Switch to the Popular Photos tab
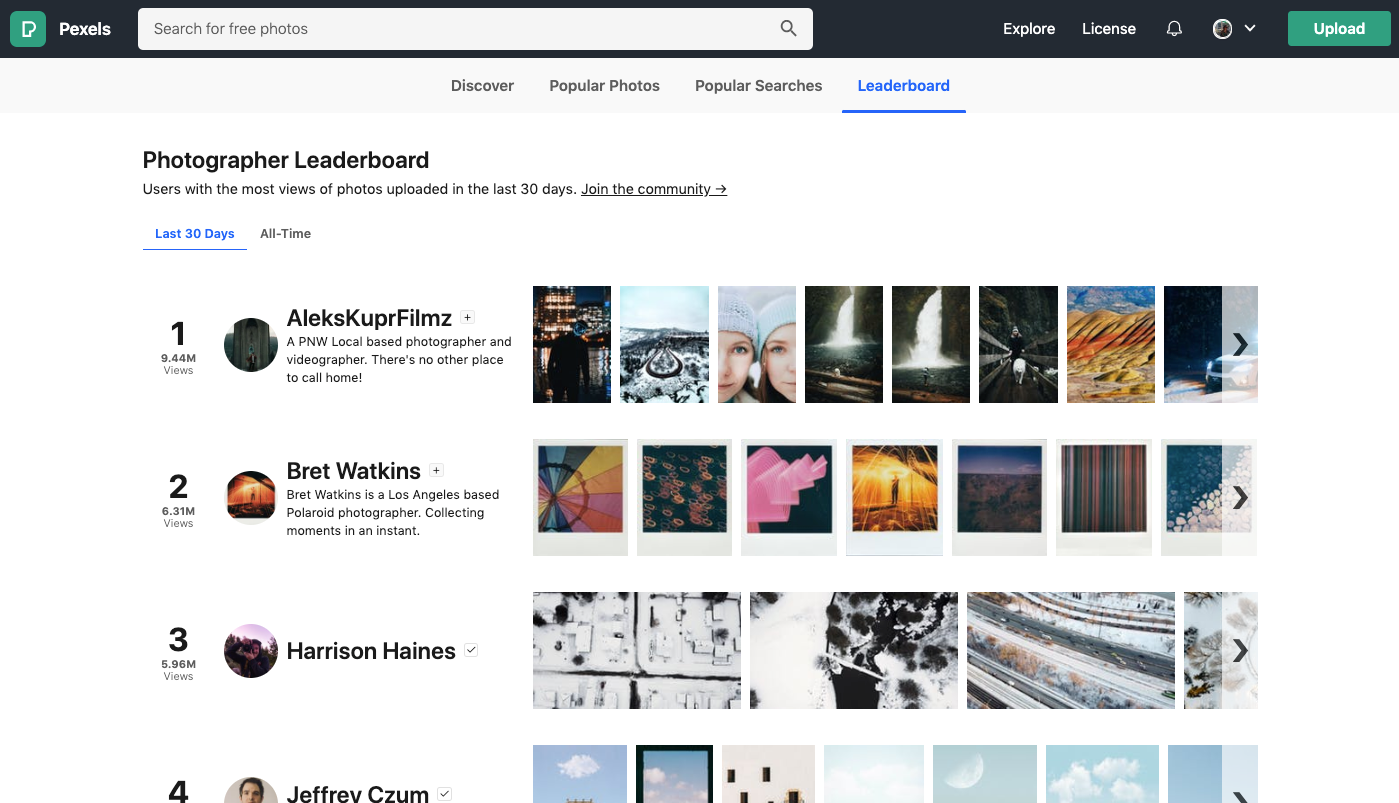The width and height of the screenshot is (1399, 803). [604, 86]
